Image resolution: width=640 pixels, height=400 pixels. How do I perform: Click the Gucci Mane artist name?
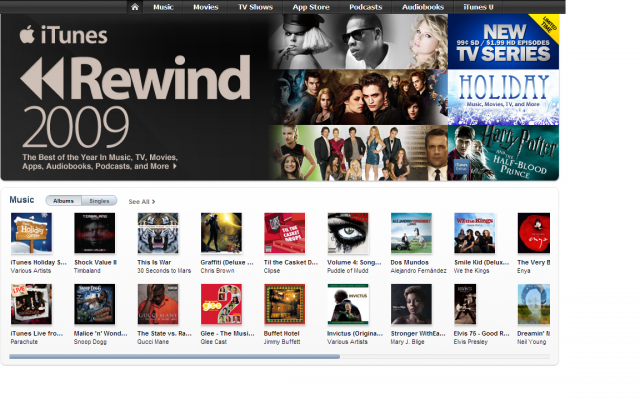click(153, 342)
